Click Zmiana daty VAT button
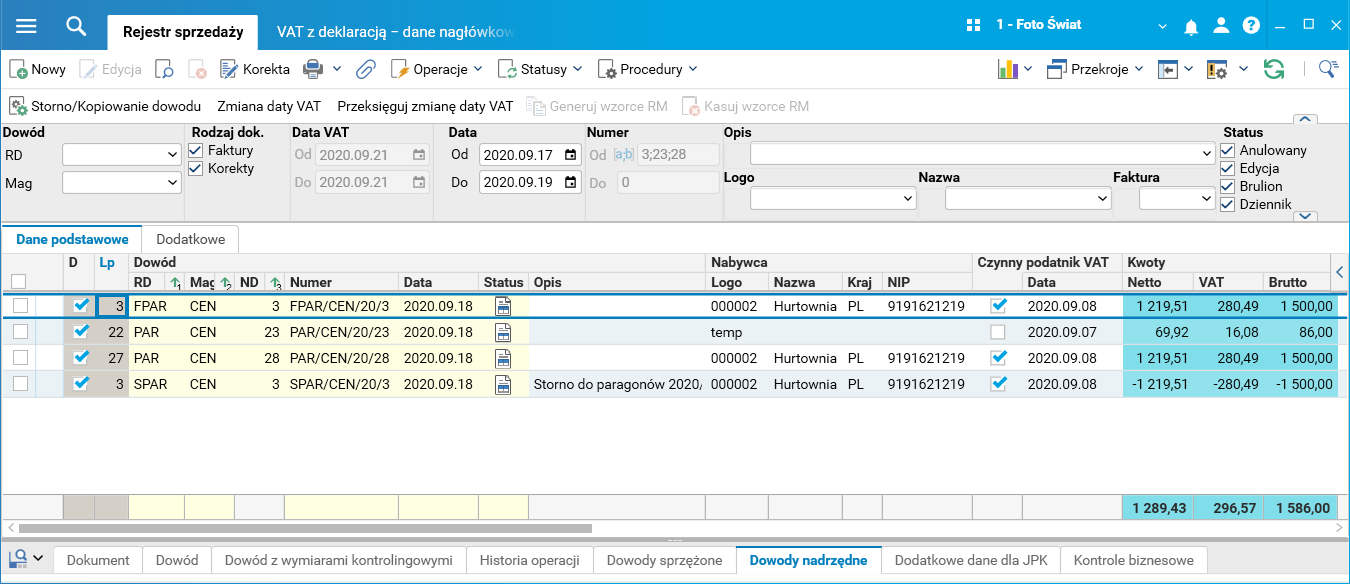1350x584 pixels. pos(269,106)
